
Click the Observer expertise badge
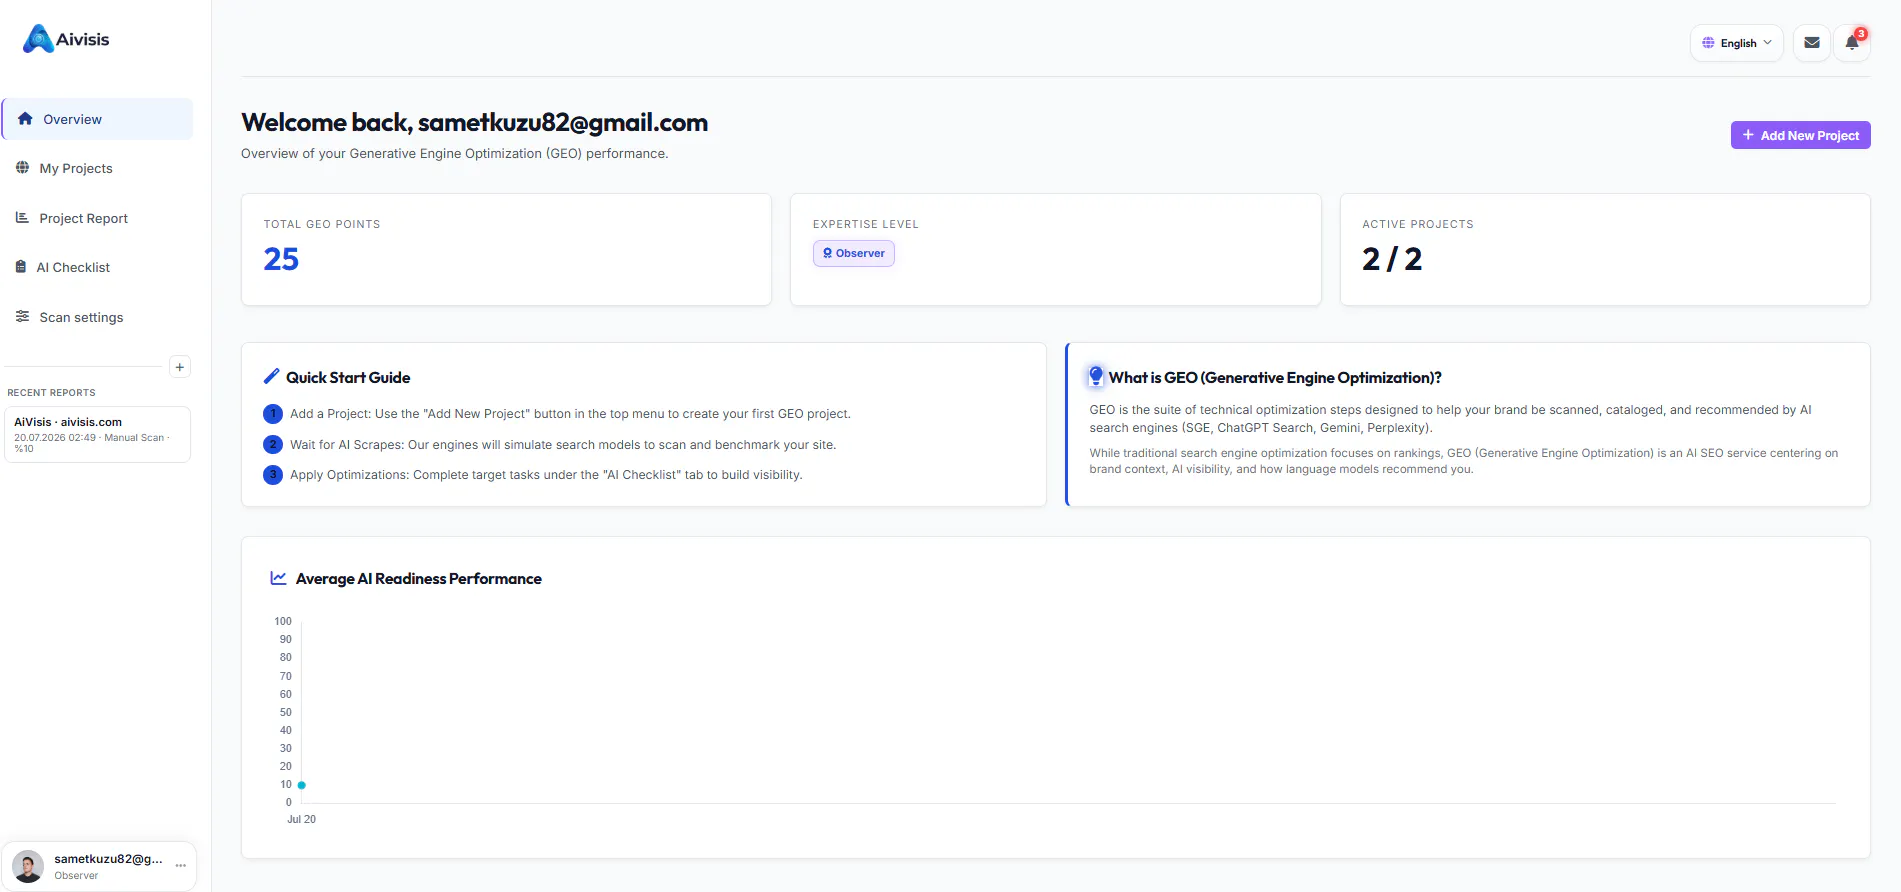tap(854, 253)
